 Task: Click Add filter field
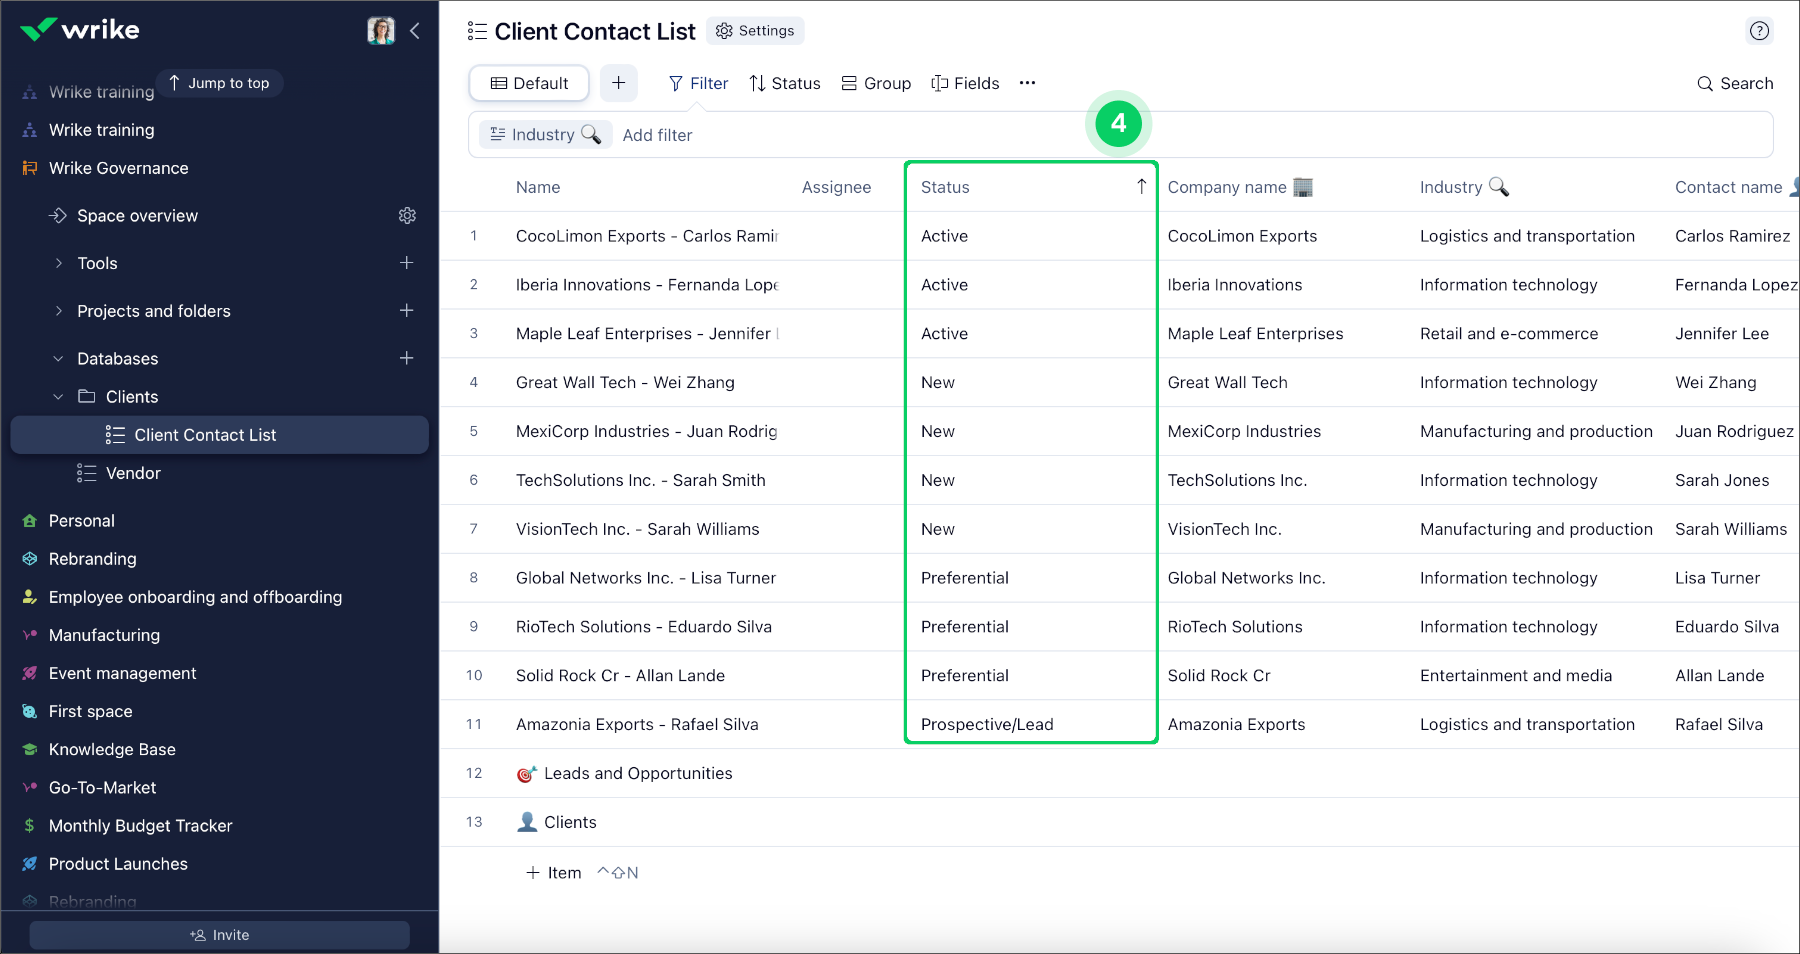click(x=657, y=135)
